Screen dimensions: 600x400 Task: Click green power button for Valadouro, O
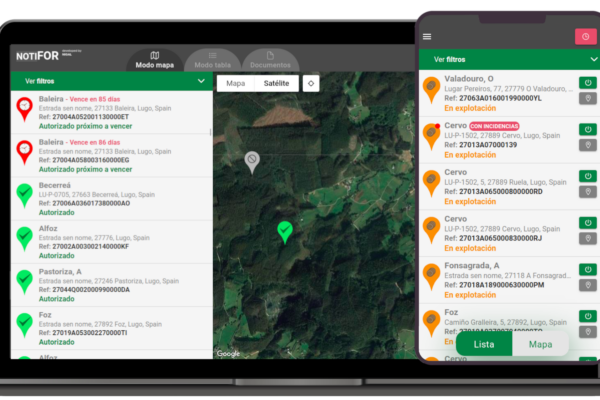tap(588, 83)
